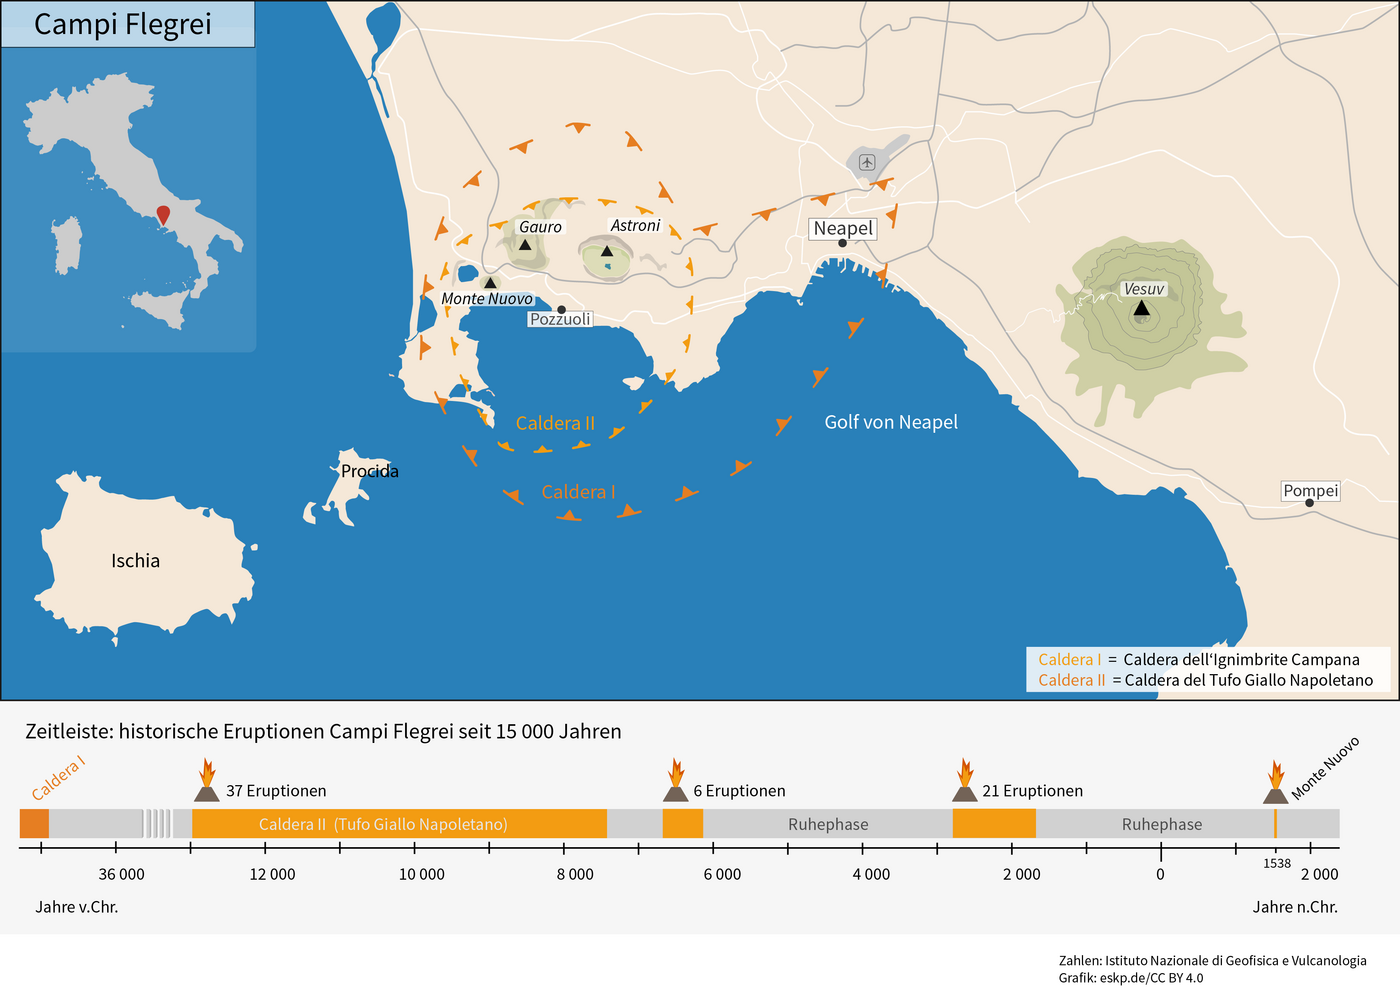Select the Pompei city label
Image resolution: width=1400 pixels, height=1003 pixels.
[x=1310, y=491]
